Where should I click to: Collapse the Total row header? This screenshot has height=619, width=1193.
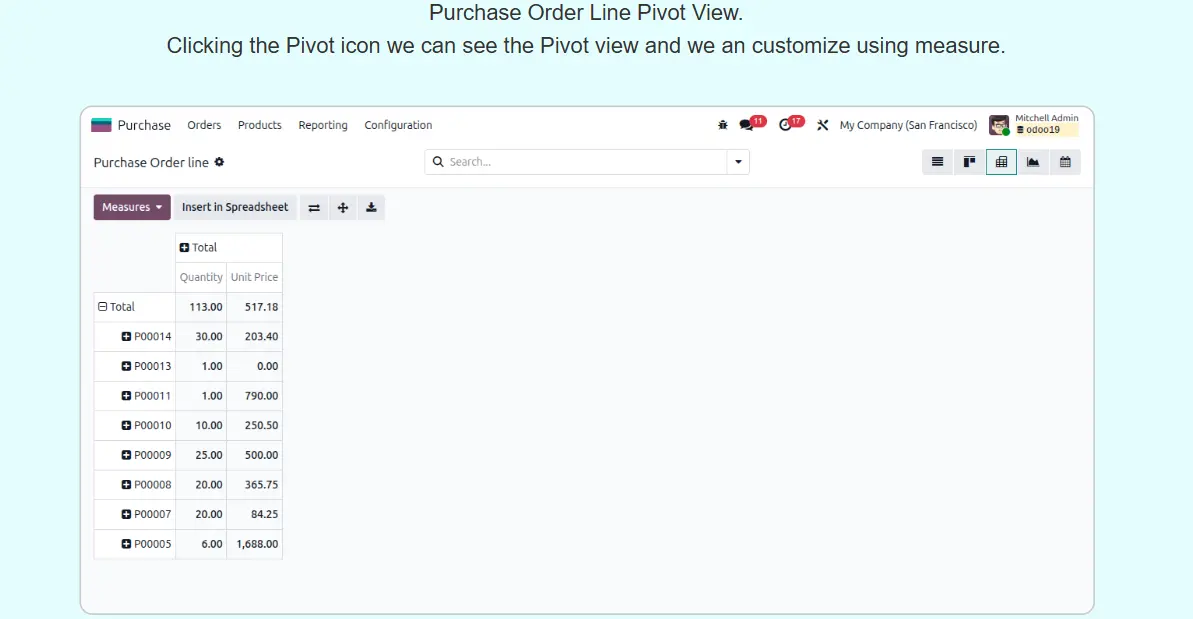pos(103,307)
